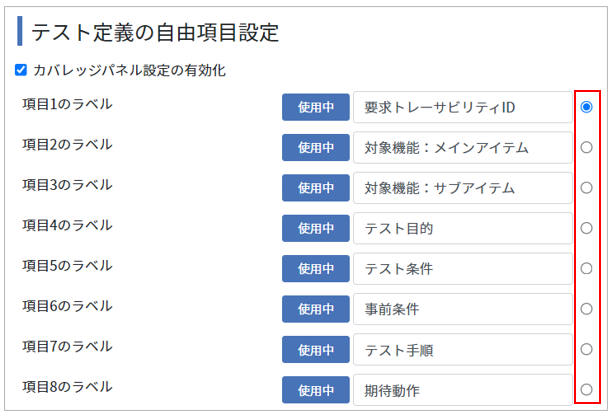
Task: Toggle the 使用中 button for 項目4
Action: [316, 228]
